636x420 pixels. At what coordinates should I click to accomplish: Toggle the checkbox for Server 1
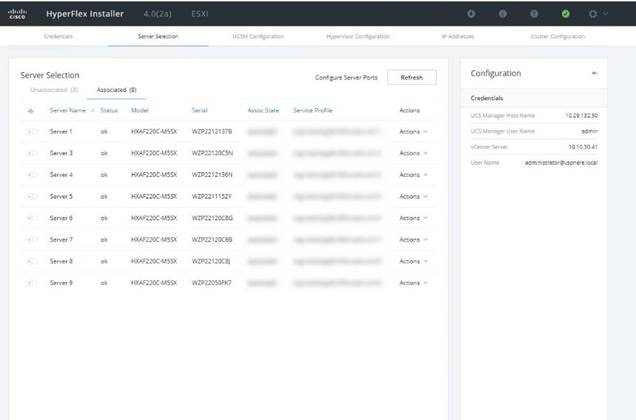click(31, 131)
